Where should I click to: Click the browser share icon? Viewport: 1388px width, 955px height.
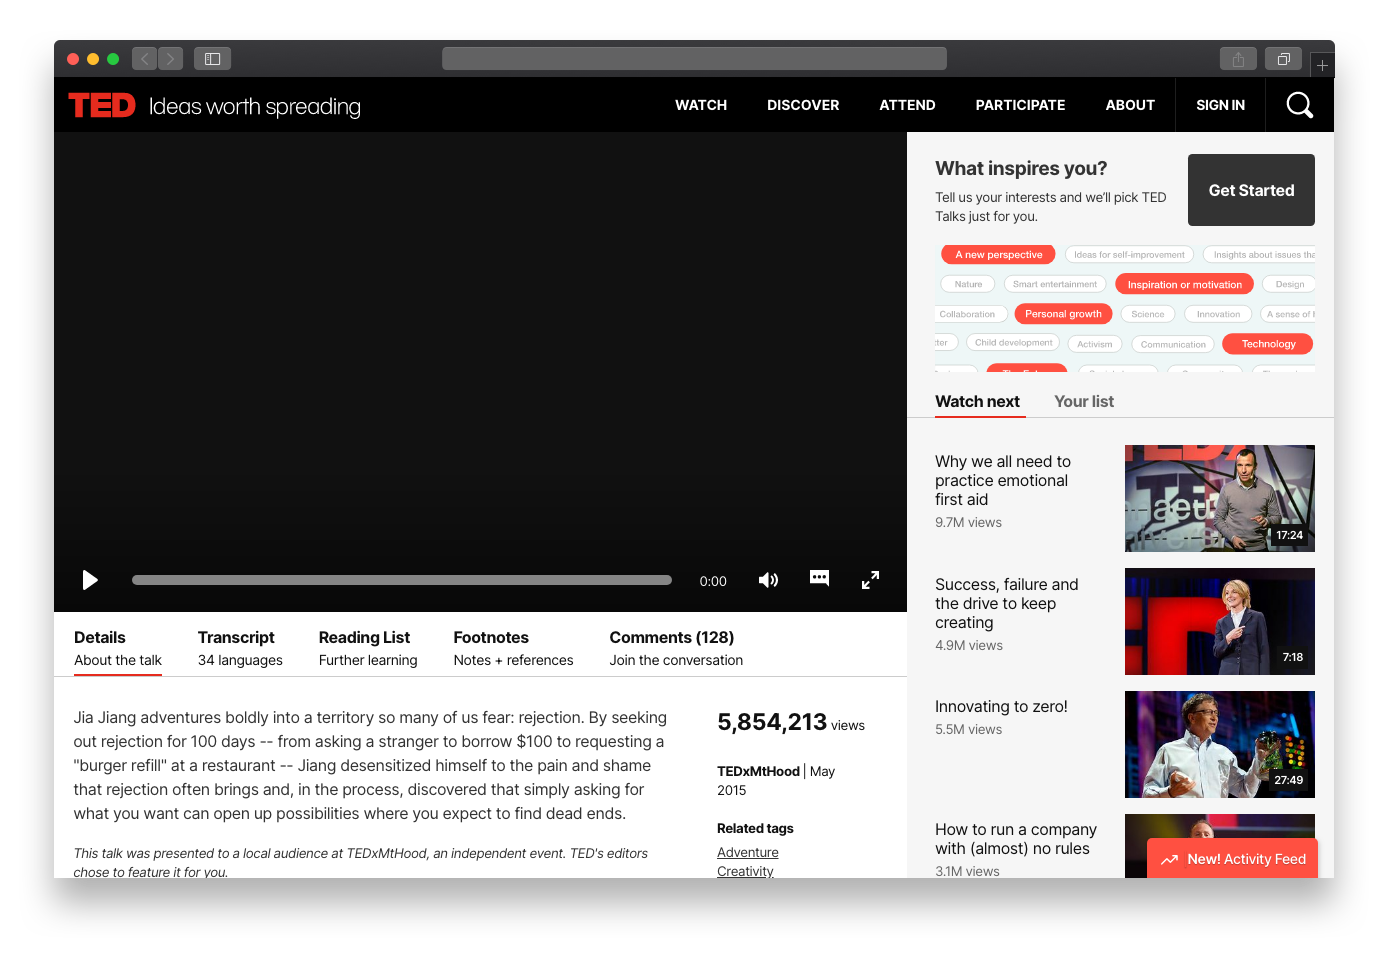point(1238,59)
